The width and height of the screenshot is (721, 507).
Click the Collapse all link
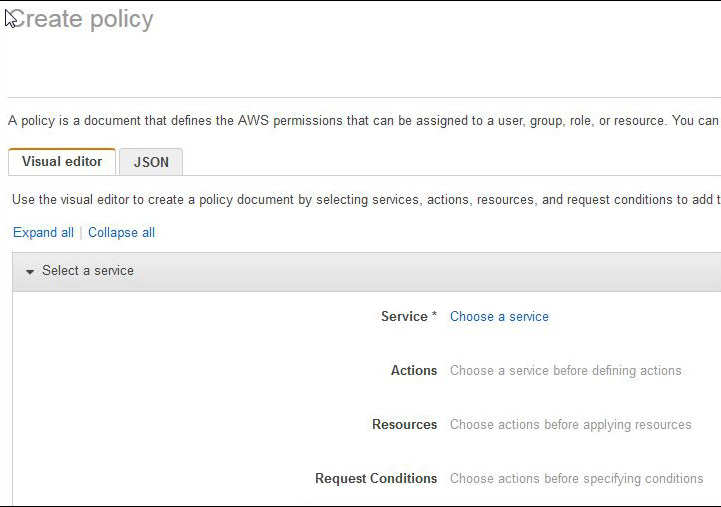click(x=121, y=233)
